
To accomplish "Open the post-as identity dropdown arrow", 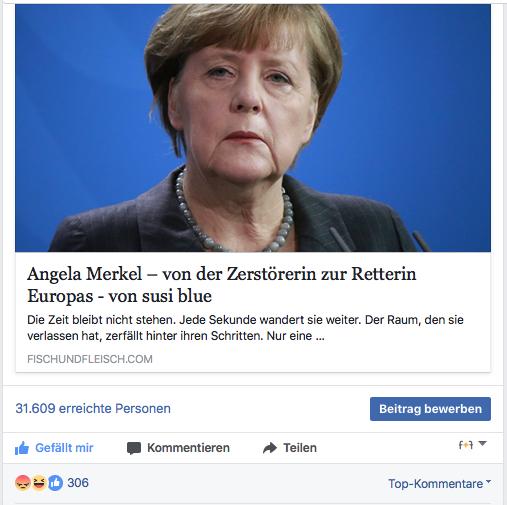I will click(482, 443).
